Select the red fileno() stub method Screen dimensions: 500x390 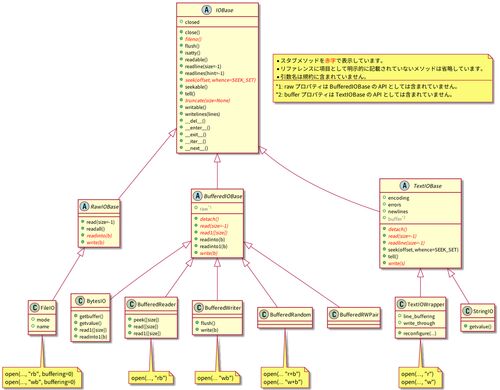tap(193, 39)
